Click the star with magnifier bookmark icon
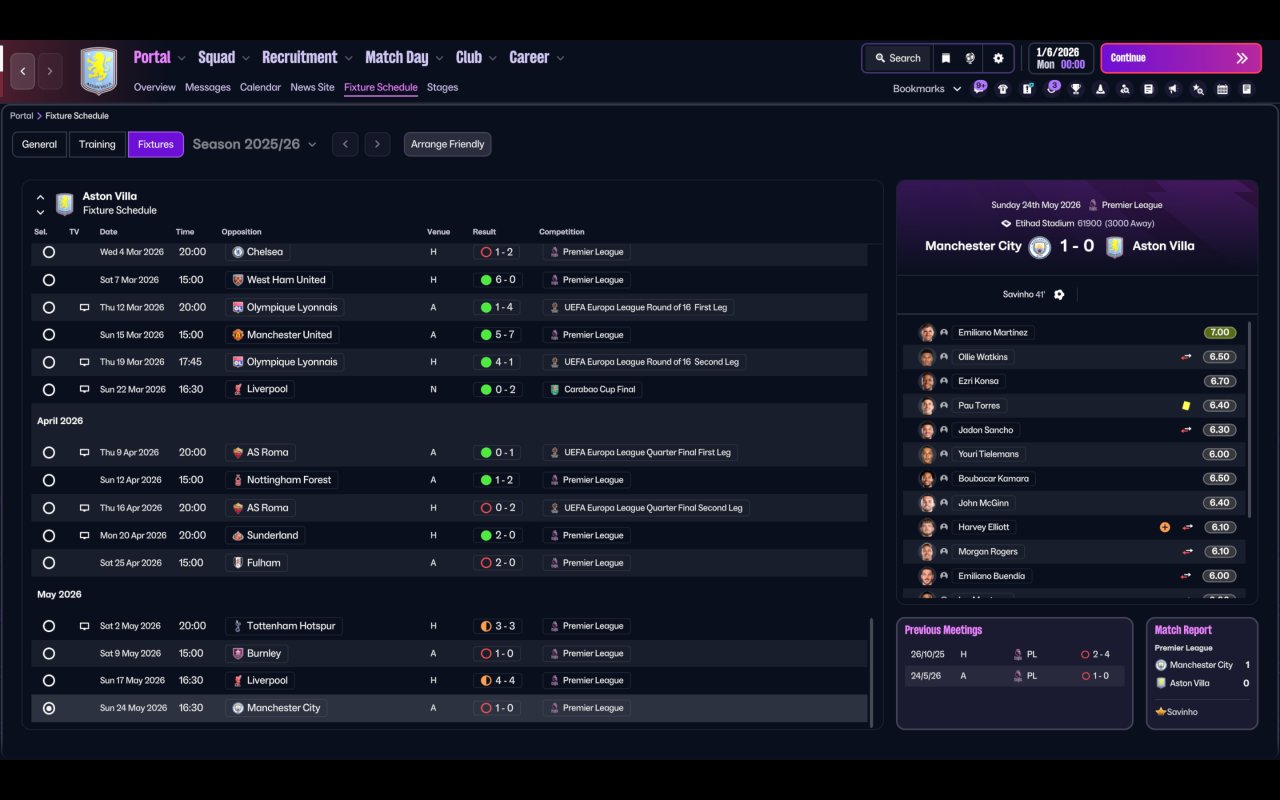Viewport: 1280px width, 800px height. (1198, 89)
